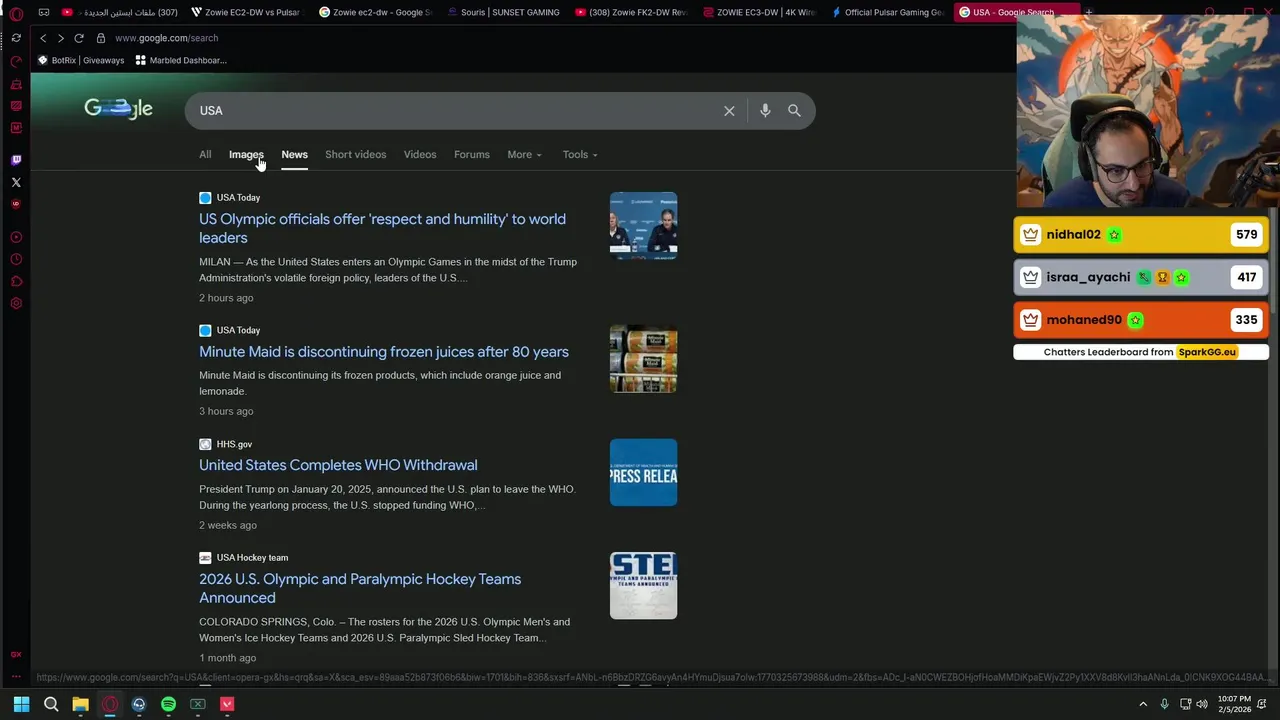Click the "2 weeks ago" timestamp

point(228,525)
